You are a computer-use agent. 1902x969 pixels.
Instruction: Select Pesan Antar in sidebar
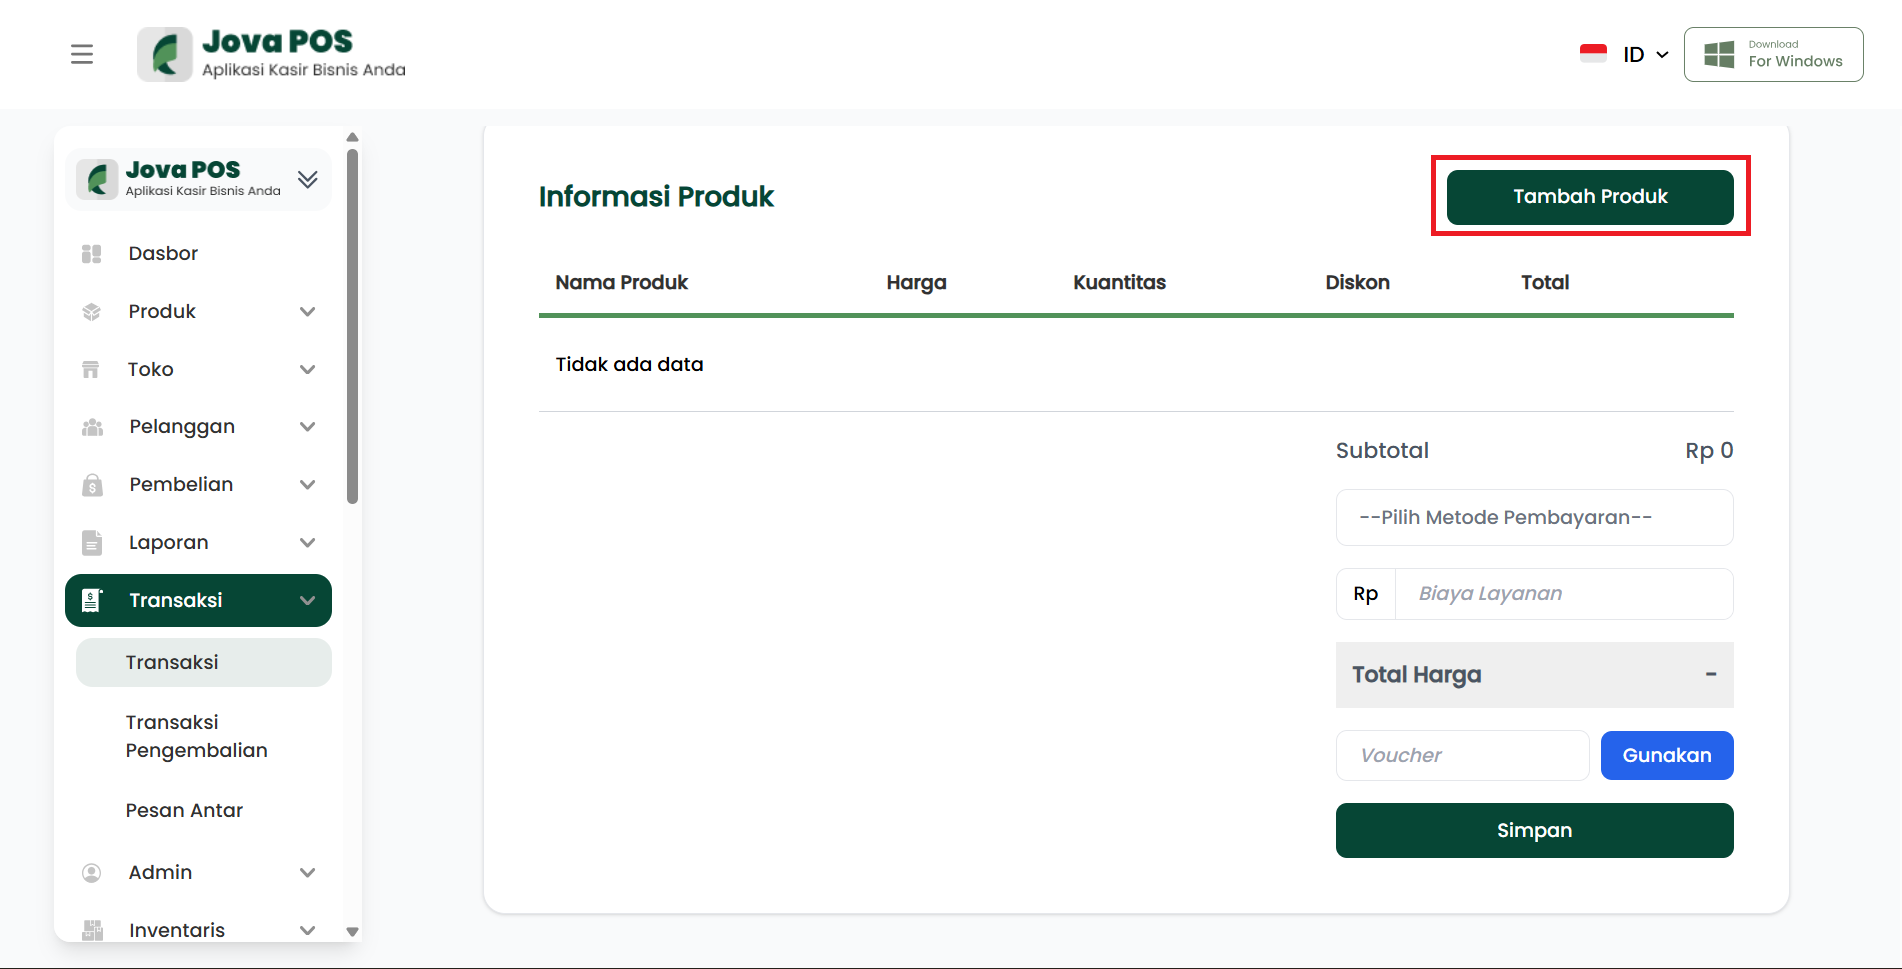(185, 810)
